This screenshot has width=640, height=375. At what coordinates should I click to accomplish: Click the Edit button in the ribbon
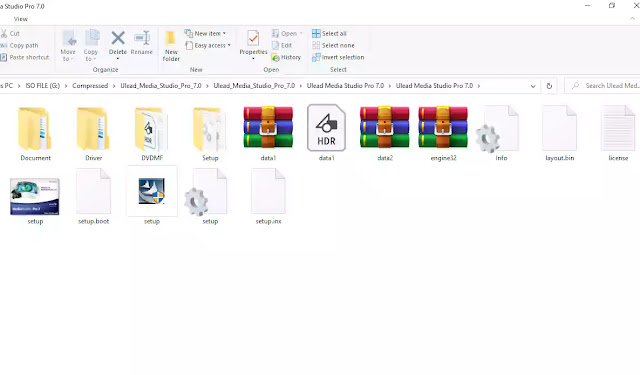coord(282,45)
